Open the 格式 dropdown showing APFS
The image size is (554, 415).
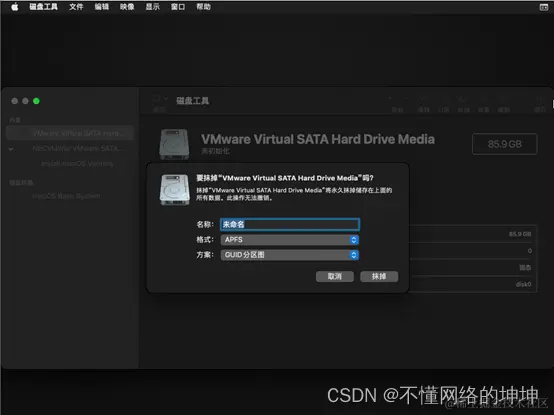pos(290,240)
